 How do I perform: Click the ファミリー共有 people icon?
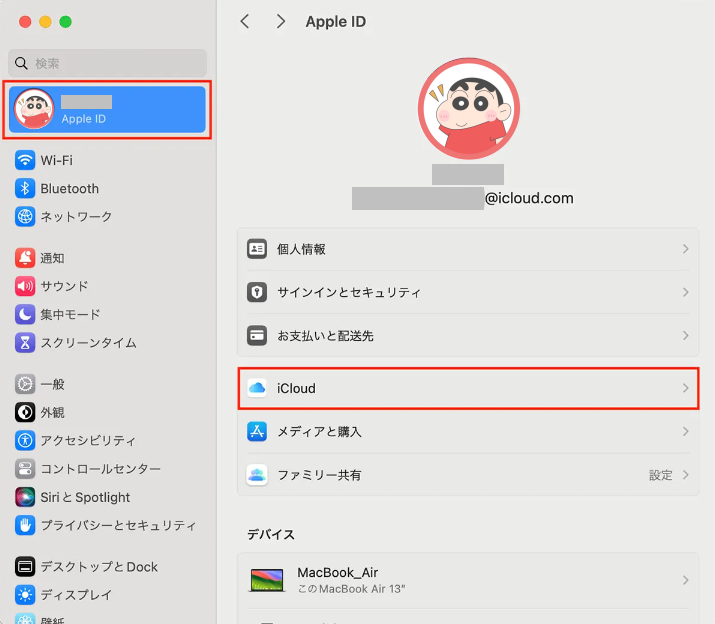point(257,475)
